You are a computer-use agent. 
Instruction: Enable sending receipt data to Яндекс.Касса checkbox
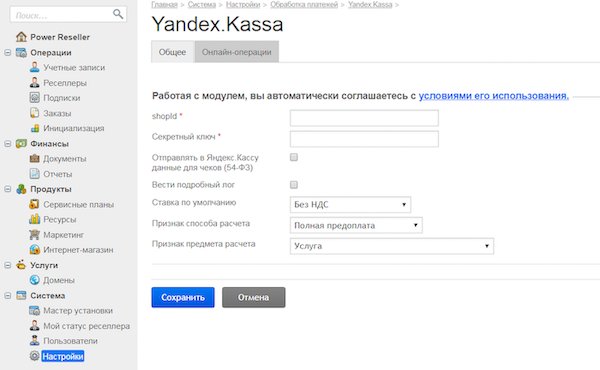[x=294, y=157]
